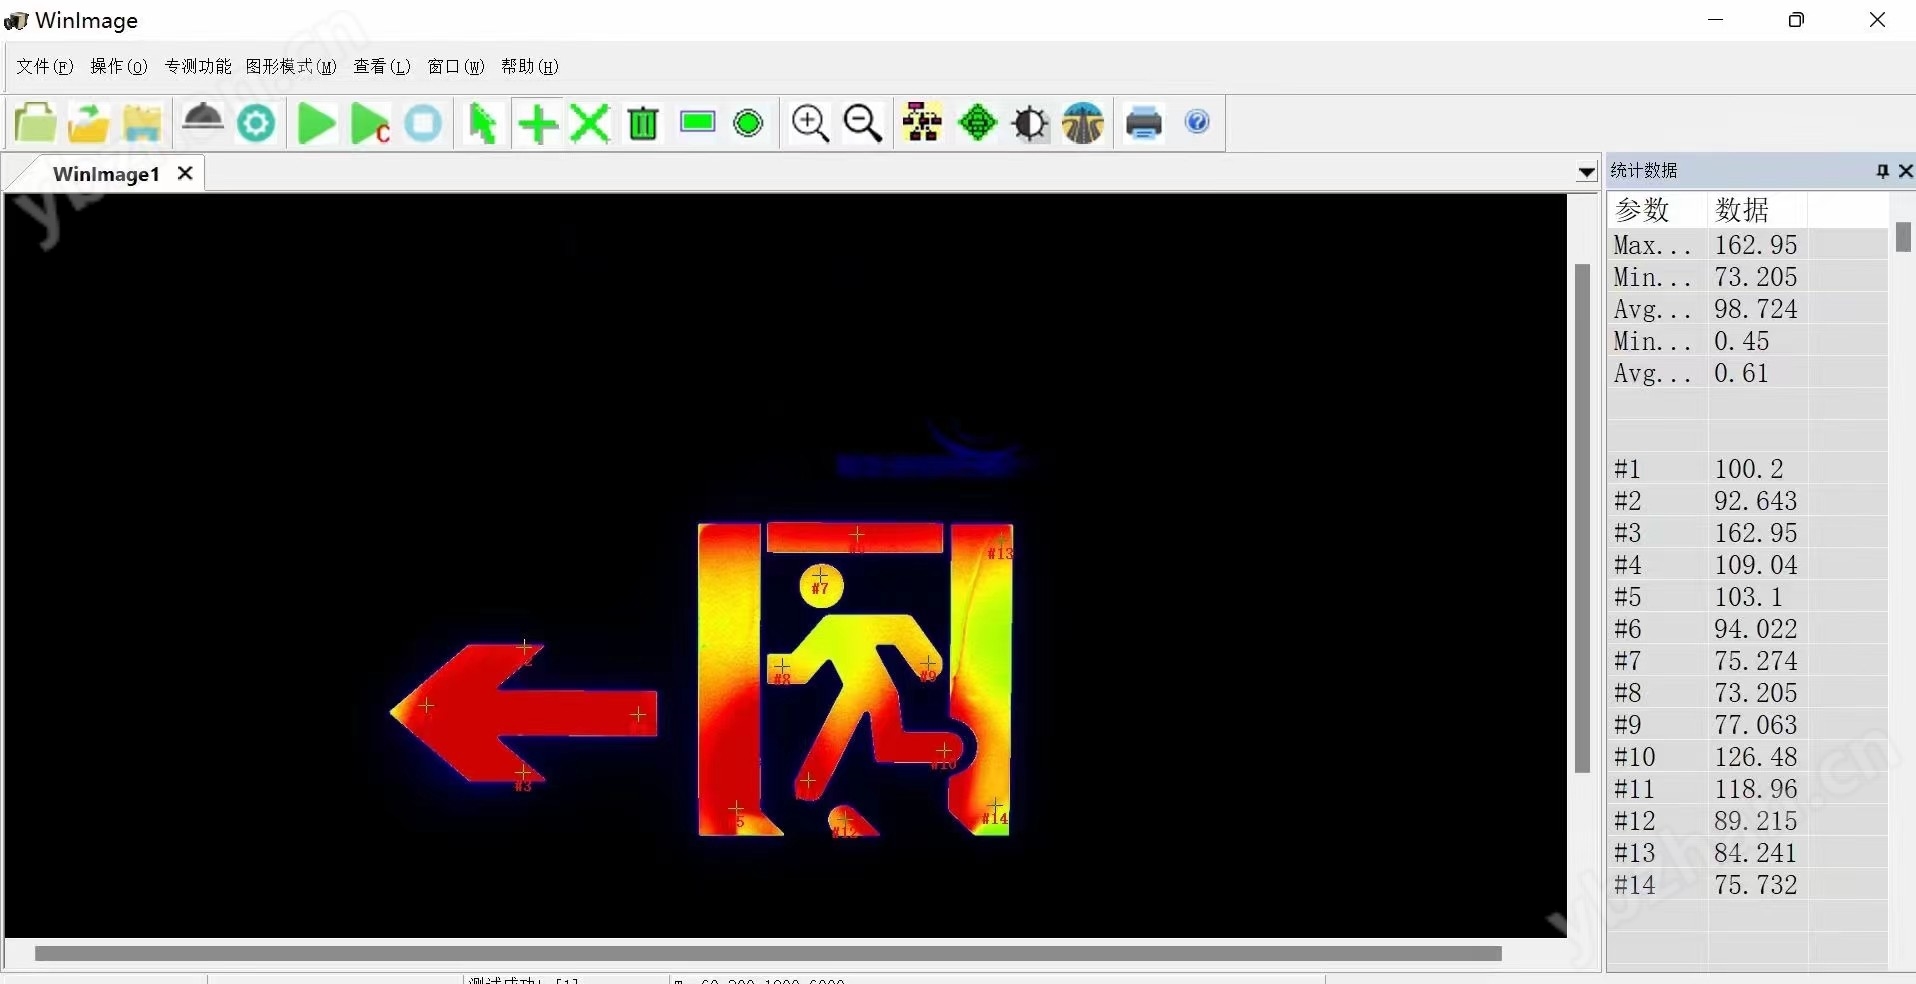Select the green circle region tool
Viewport: 1916px width, 984px height.
(x=748, y=123)
